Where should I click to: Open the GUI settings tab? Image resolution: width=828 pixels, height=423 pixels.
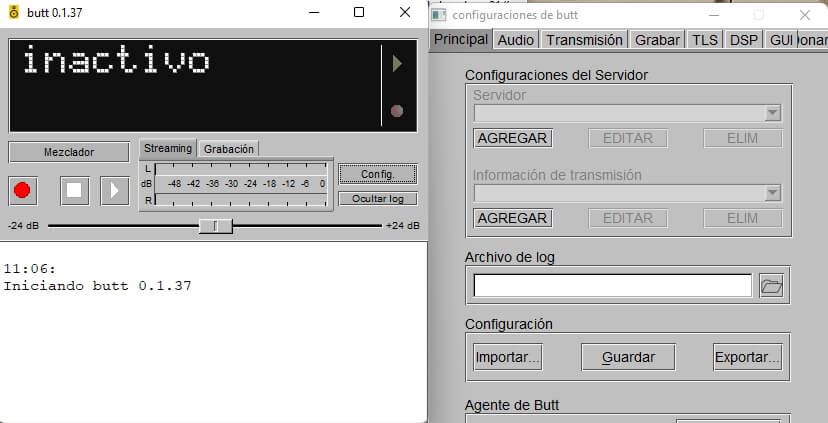tap(781, 40)
